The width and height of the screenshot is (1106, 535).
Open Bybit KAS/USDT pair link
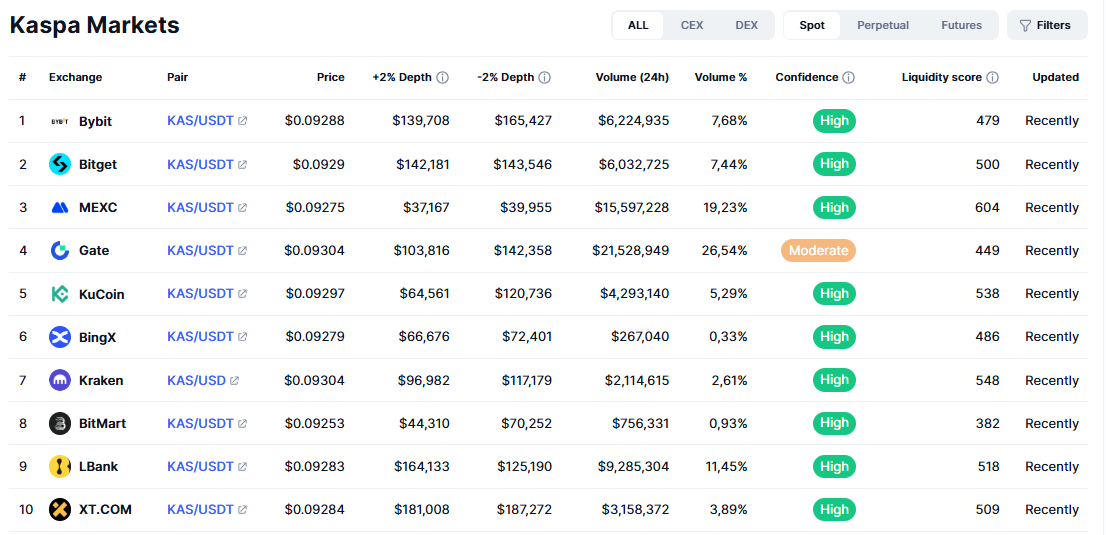200,121
